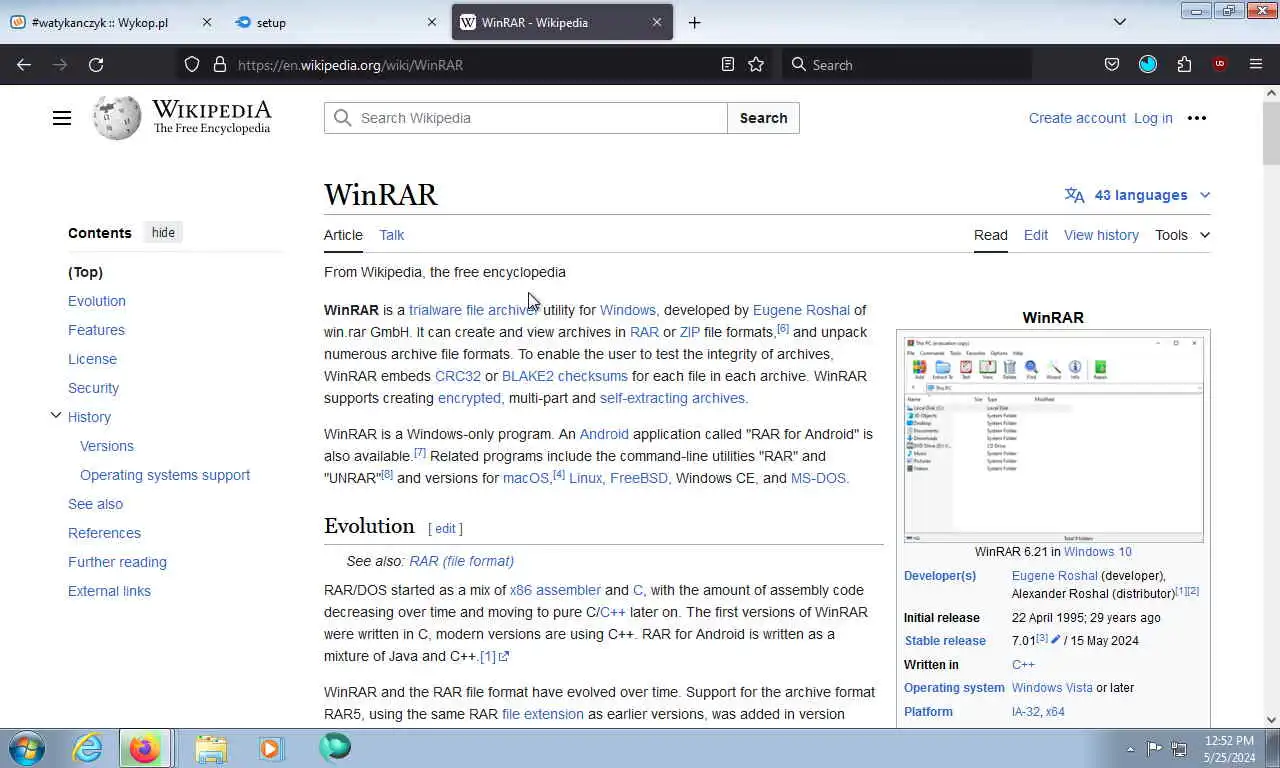Open external link icon after citation [1]
Screen dimensions: 1280x768
pyautogui.click(x=504, y=657)
